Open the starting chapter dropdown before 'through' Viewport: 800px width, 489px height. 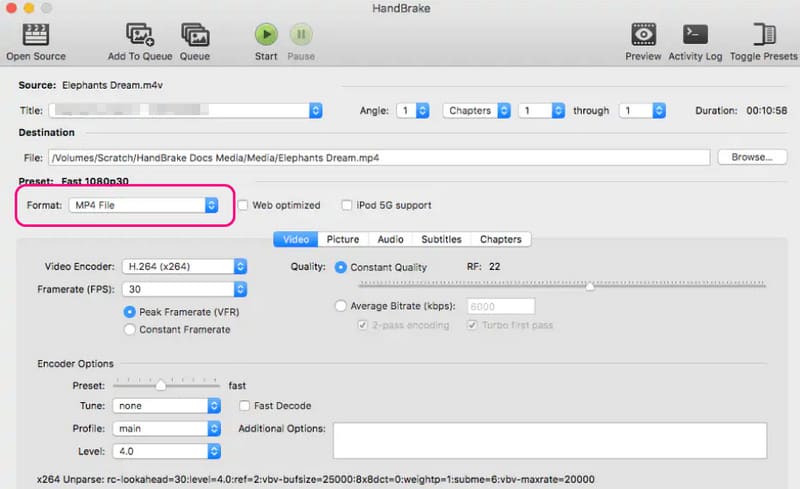(x=541, y=110)
